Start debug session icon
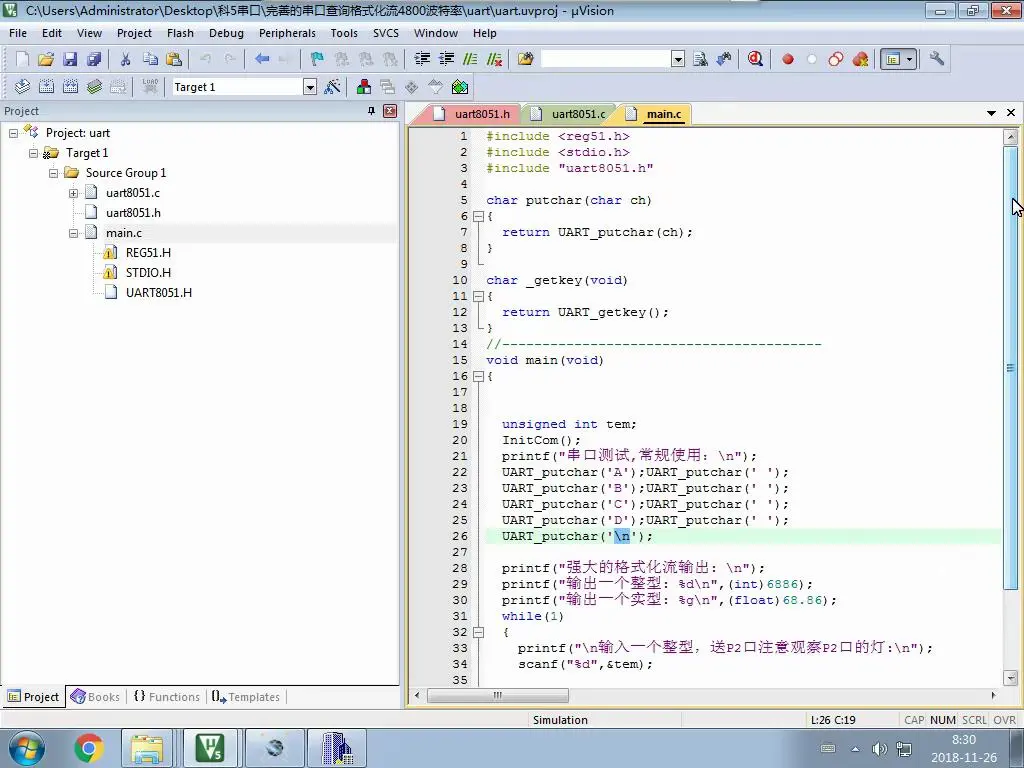 pyautogui.click(x=756, y=59)
